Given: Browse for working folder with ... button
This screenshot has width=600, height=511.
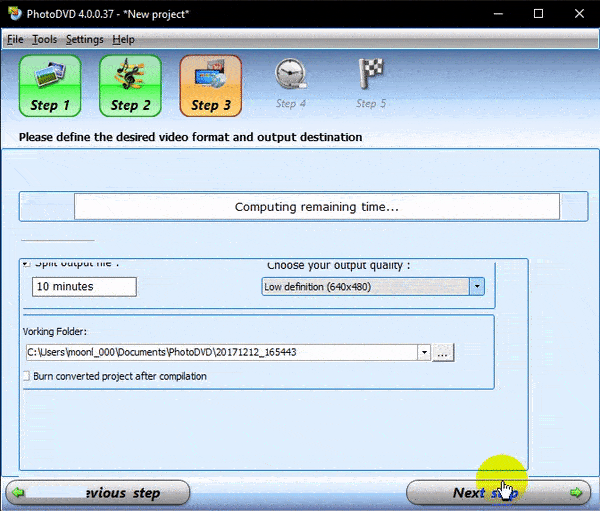Looking at the screenshot, I should click(443, 353).
